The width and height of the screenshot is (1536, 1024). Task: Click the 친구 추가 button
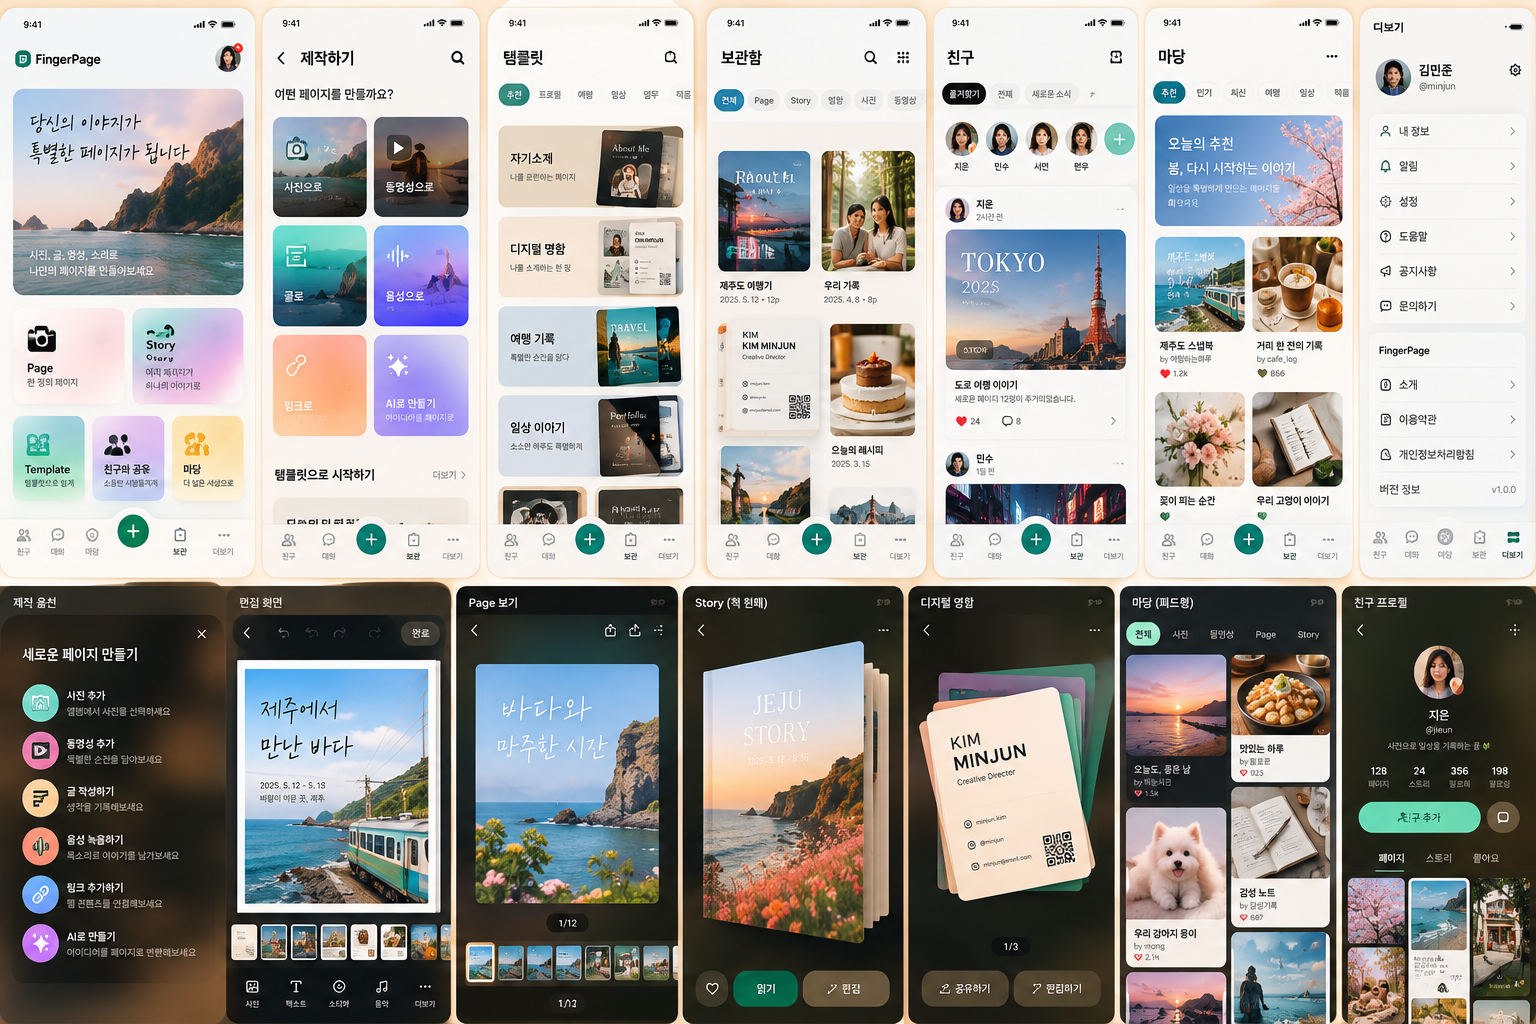click(1419, 818)
